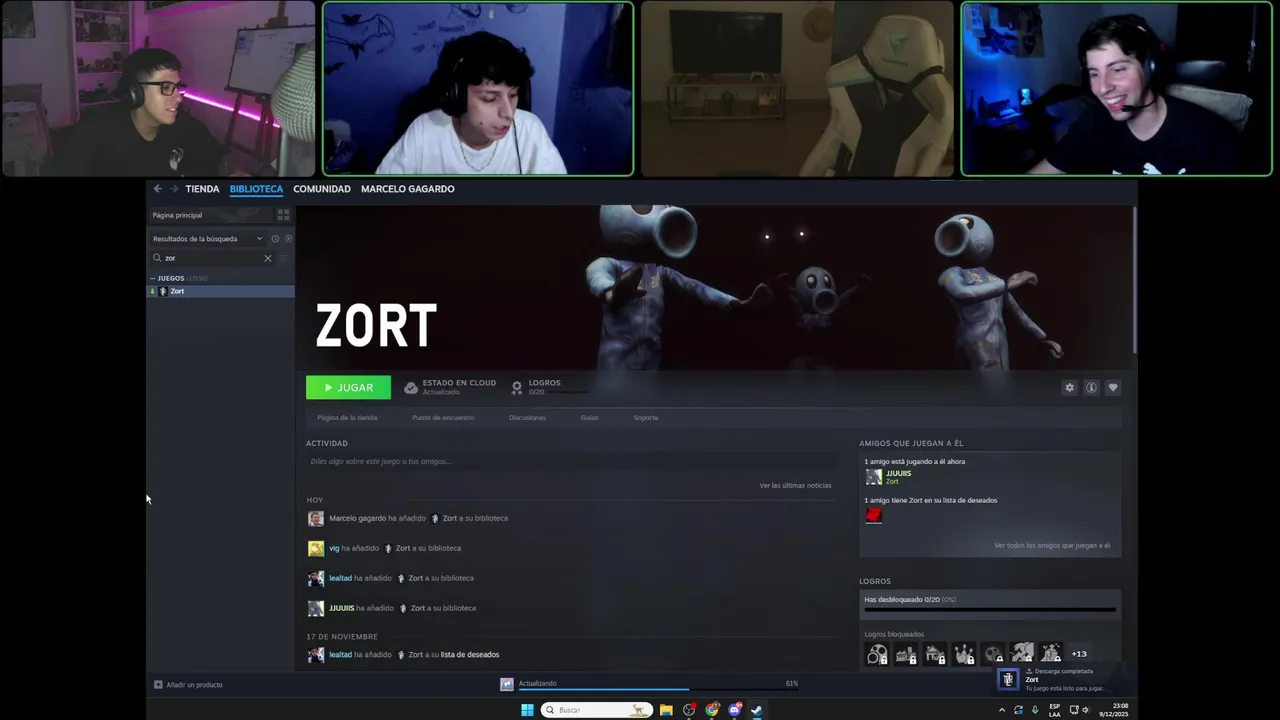
Task: Go back with the left arrow
Action: click(157, 189)
